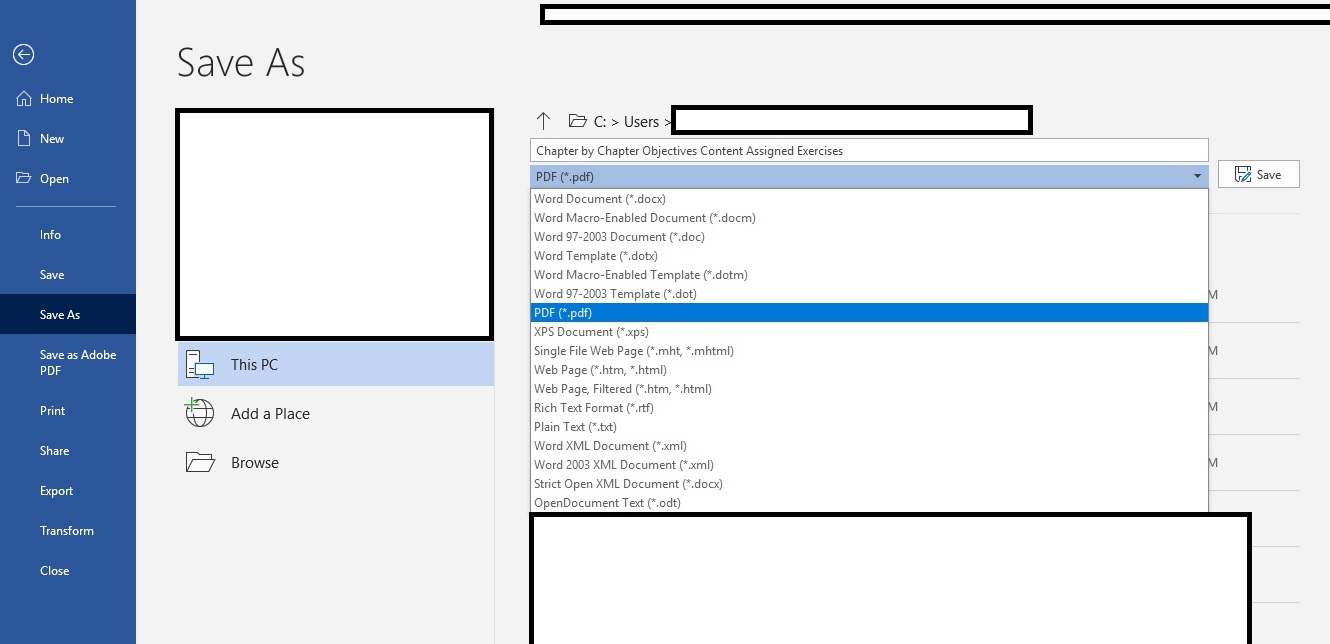This screenshot has height=644, width=1330.
Task: Select Word Macro-Enabled Document (*.docm)
Action: [x=869, y=218]
